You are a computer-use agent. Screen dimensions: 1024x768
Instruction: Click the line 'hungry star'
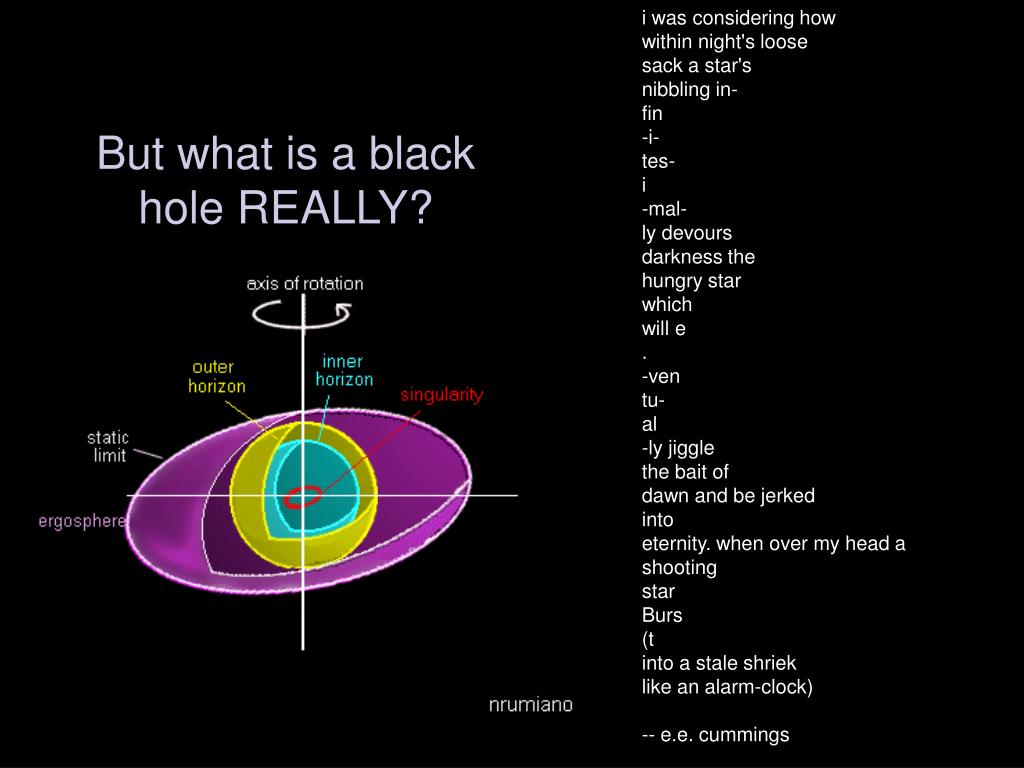point(692,281)
